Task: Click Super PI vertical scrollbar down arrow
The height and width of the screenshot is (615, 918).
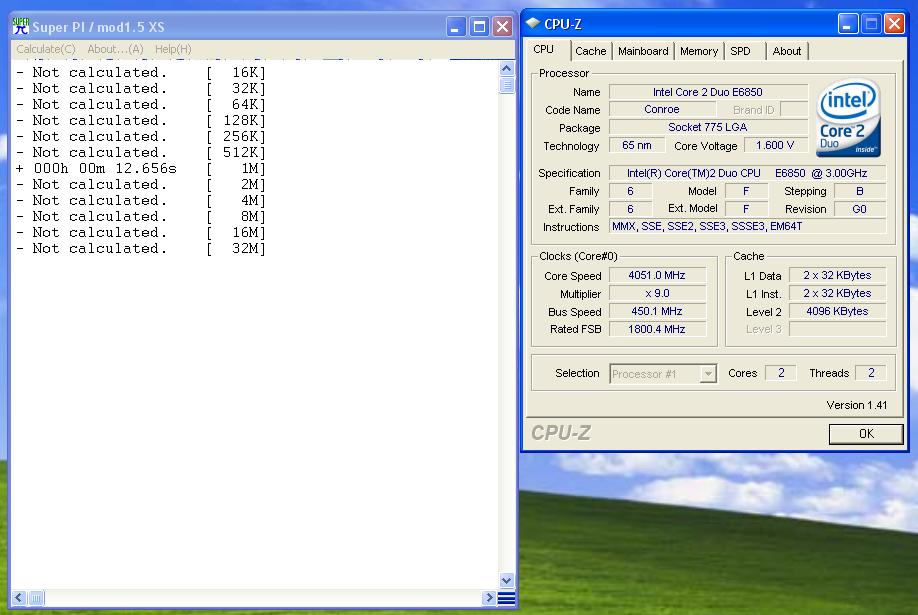Action: pos(506,580)
